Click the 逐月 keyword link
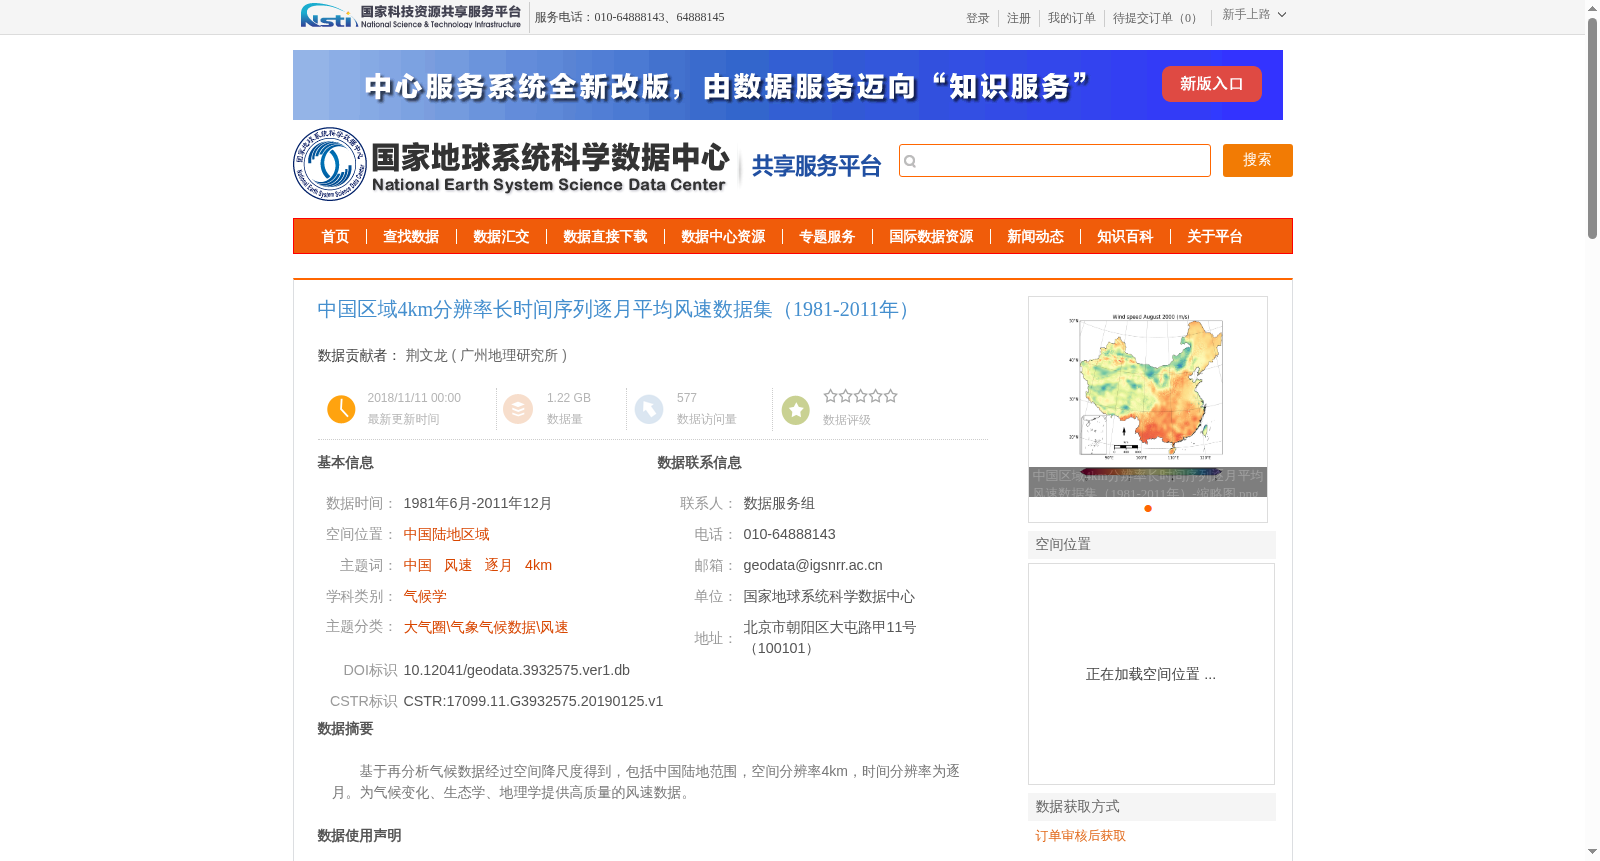 click(499, 565)
